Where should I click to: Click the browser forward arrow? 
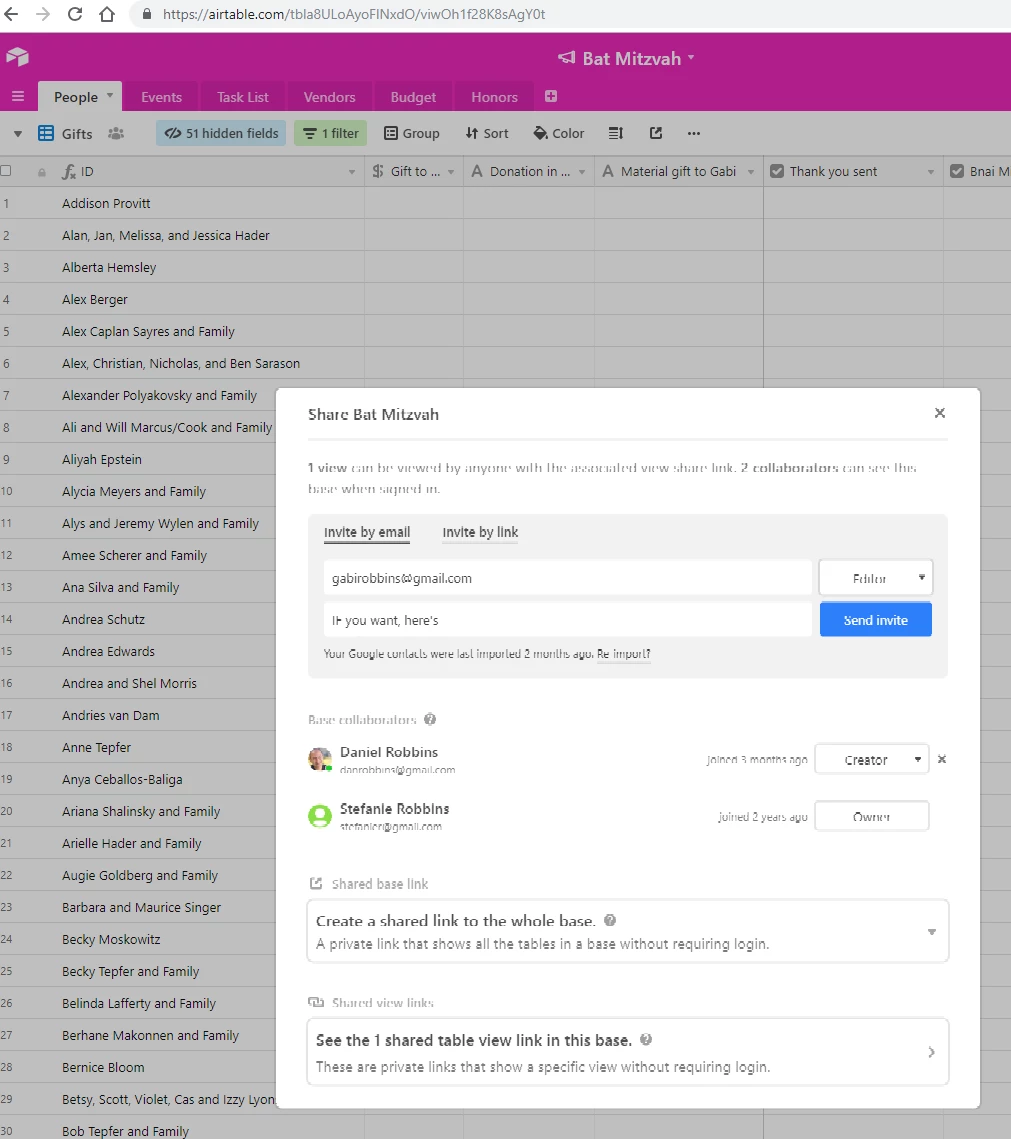(x=43, y=14)
